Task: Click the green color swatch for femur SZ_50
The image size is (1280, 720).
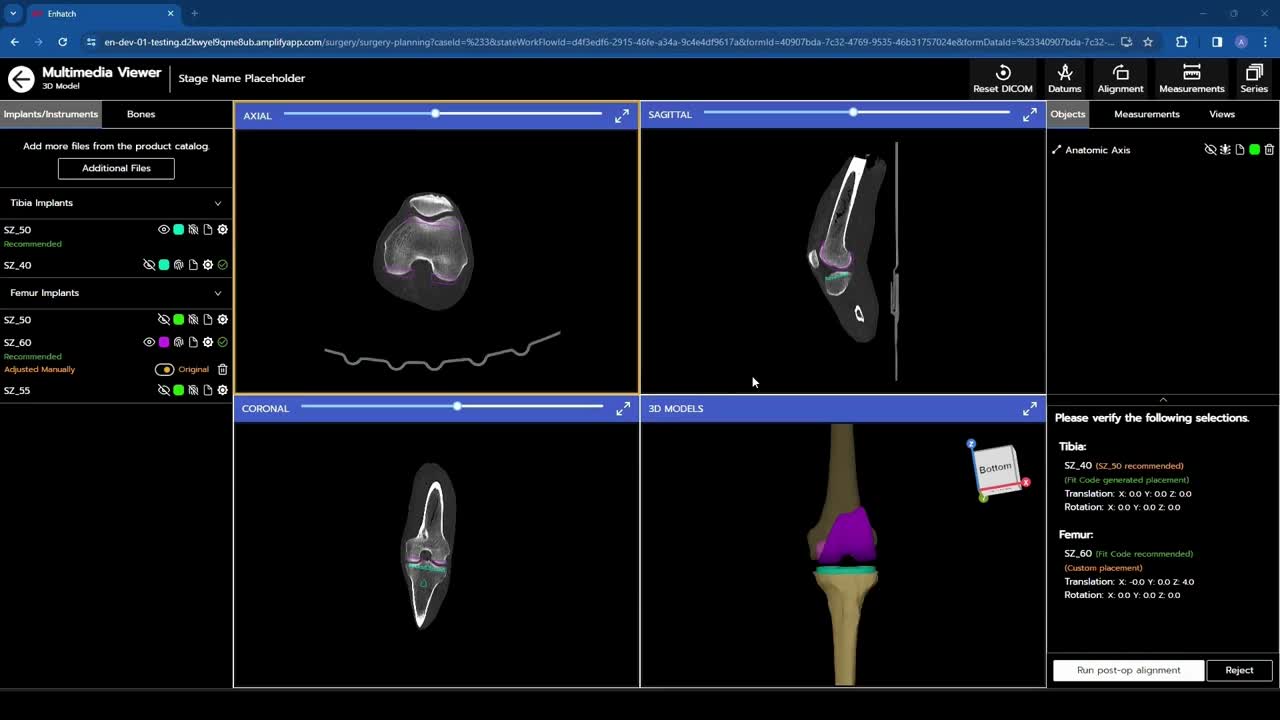Action: click(x=180, y=319)
